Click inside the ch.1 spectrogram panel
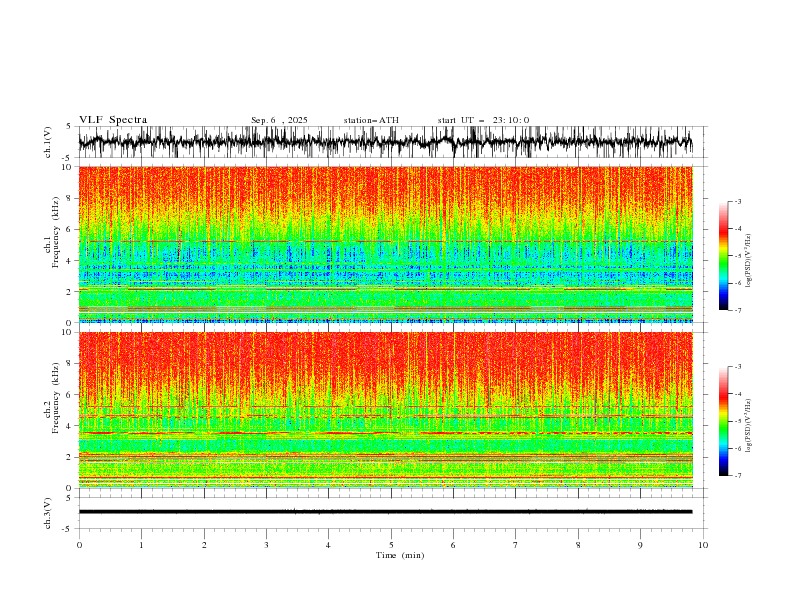 click(385, 244)
